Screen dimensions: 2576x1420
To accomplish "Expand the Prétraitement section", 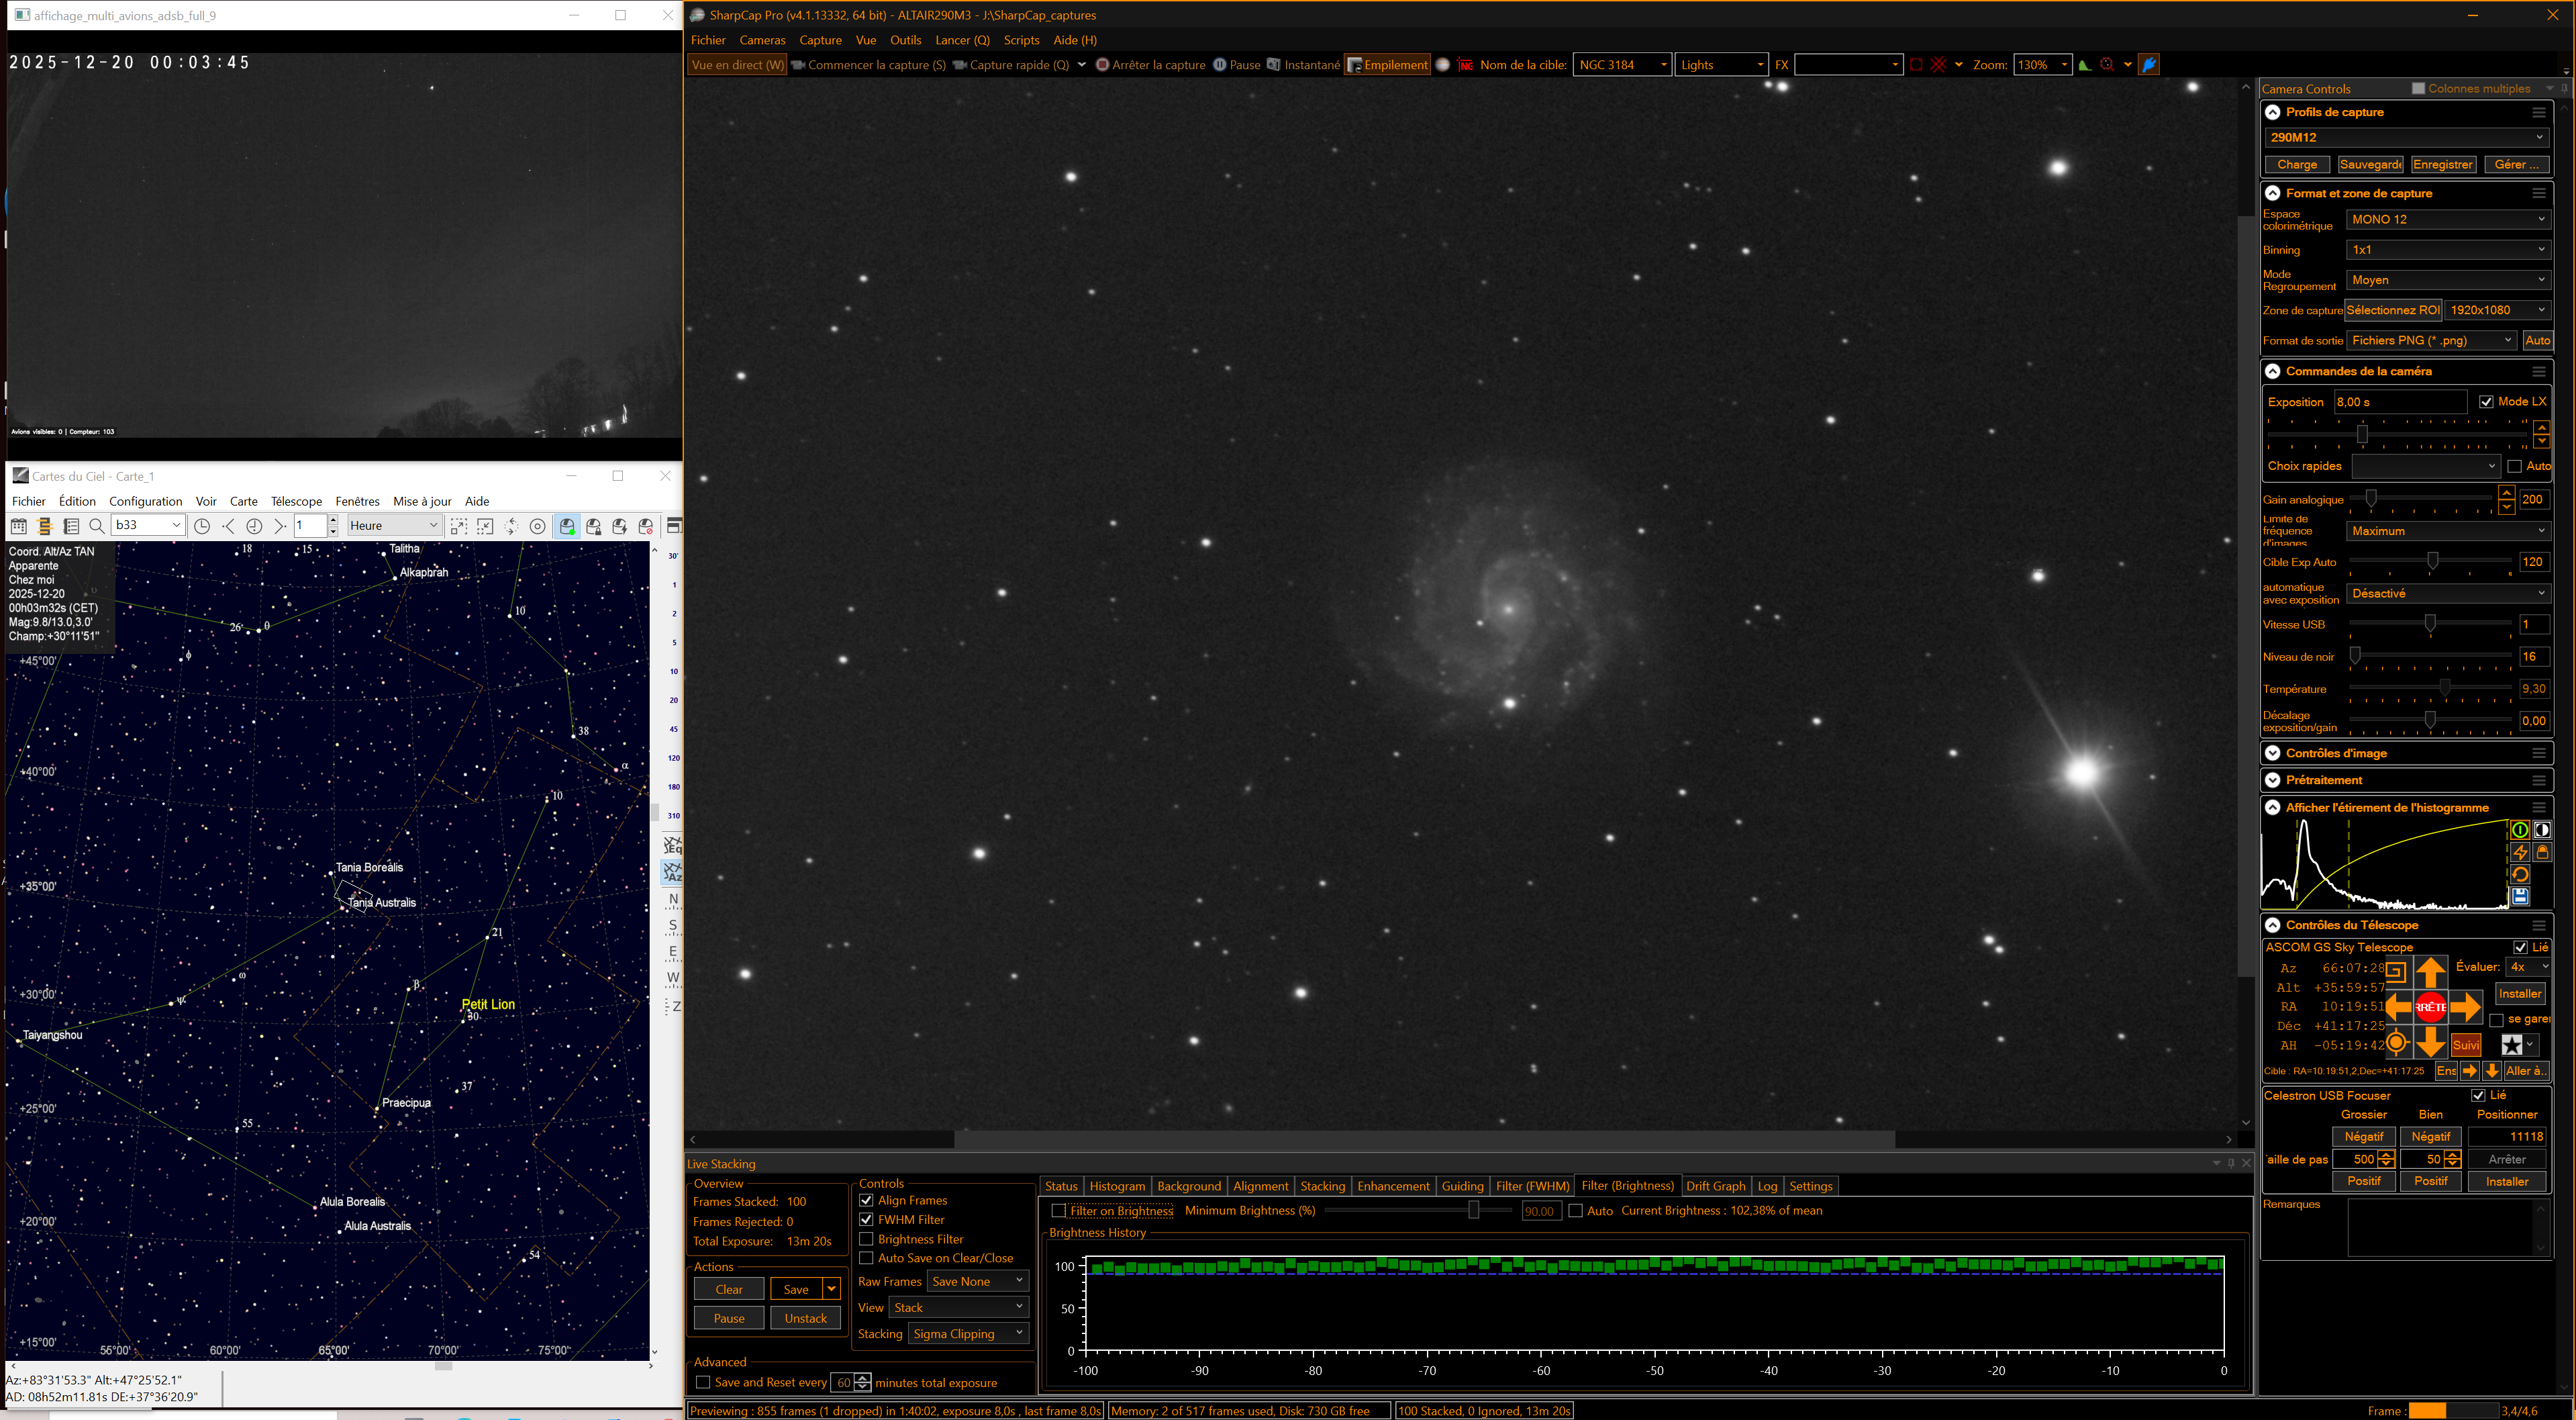I will pos(2273,780).
